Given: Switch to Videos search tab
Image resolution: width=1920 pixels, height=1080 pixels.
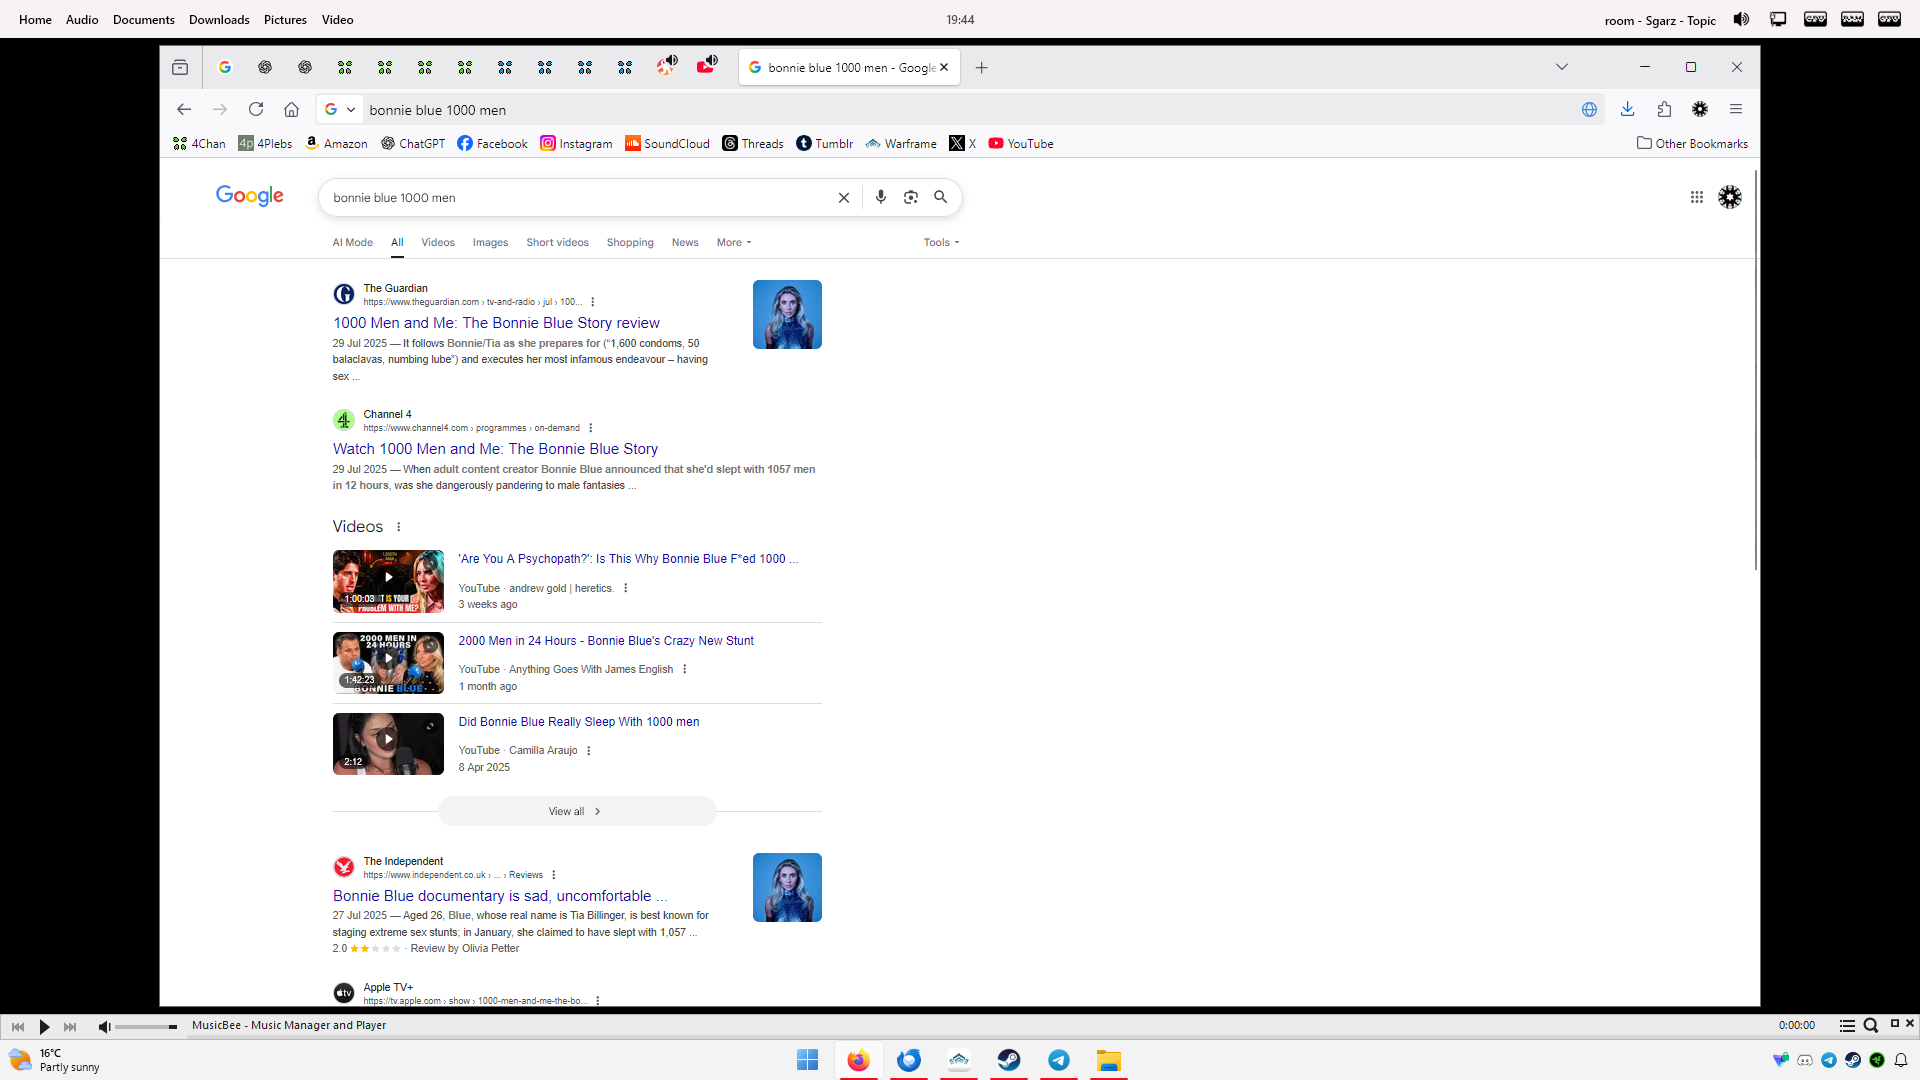Looking at the screenshot, I should click(438, 243).
